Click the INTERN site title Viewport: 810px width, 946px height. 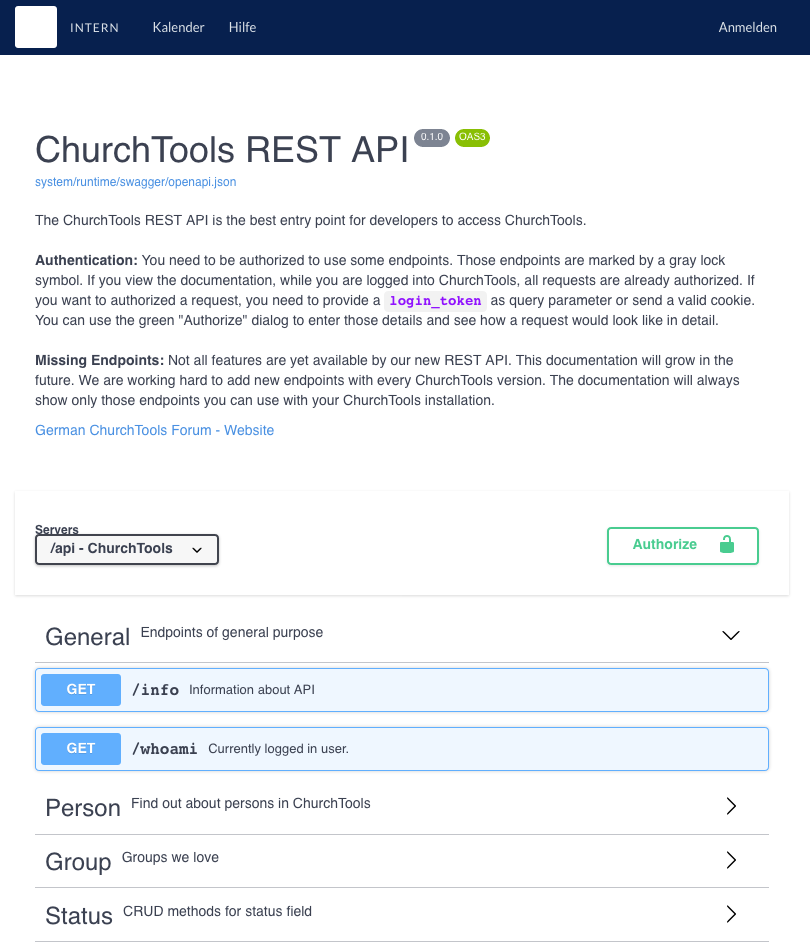click(95, 28)
